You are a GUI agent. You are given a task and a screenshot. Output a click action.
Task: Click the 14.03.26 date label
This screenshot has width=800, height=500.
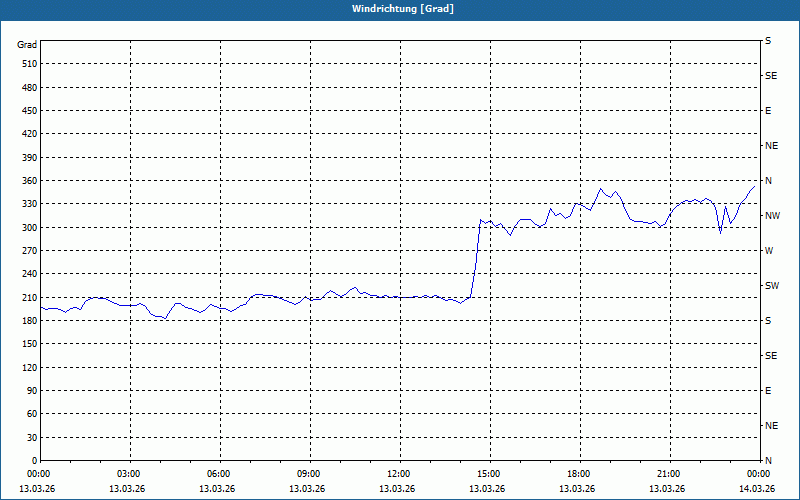[757, 489]
